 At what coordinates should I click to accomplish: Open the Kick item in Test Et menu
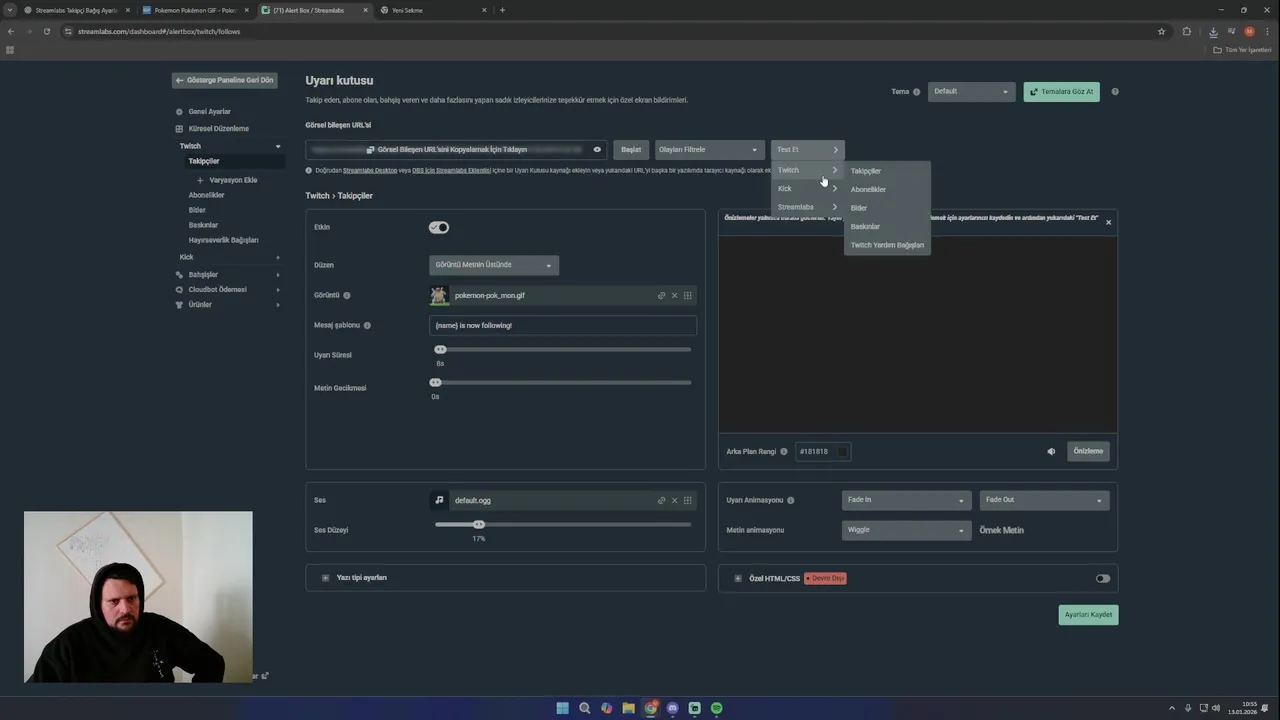tap(807, 189)
